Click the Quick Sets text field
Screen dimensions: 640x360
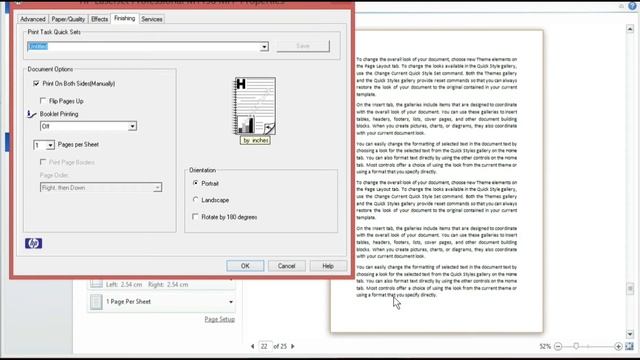point(144,47)
